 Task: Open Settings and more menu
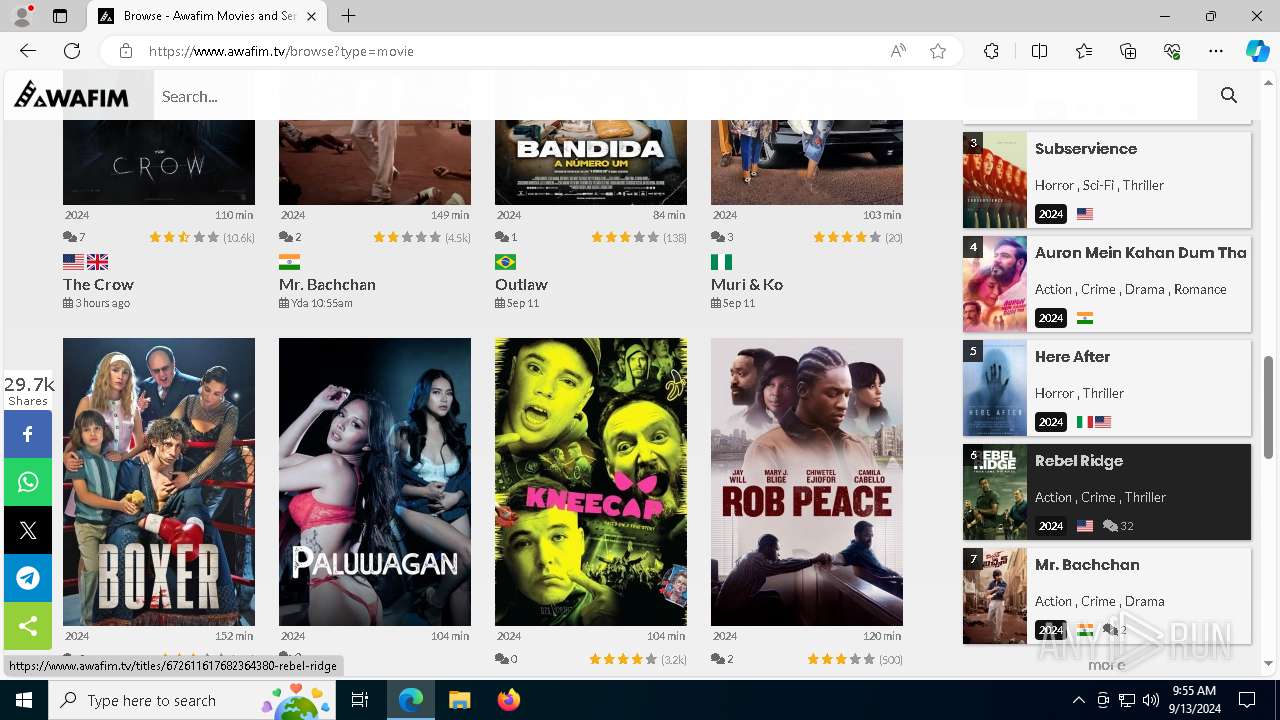pyautogui.click(x=1216, y=51)
